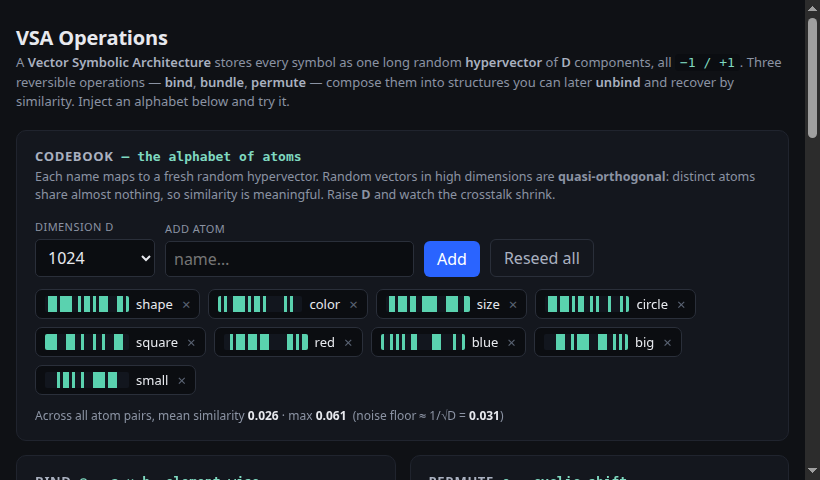Click the square hypervector barcode thumbnail
Image resolution: width=820 pixels, height=480 pixels.
[x=87, y=342]
